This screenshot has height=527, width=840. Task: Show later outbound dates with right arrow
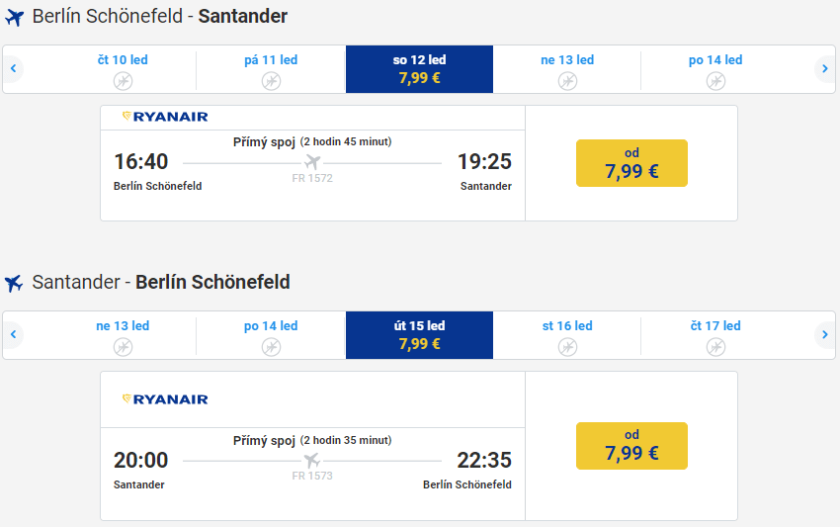pos(825,69)
